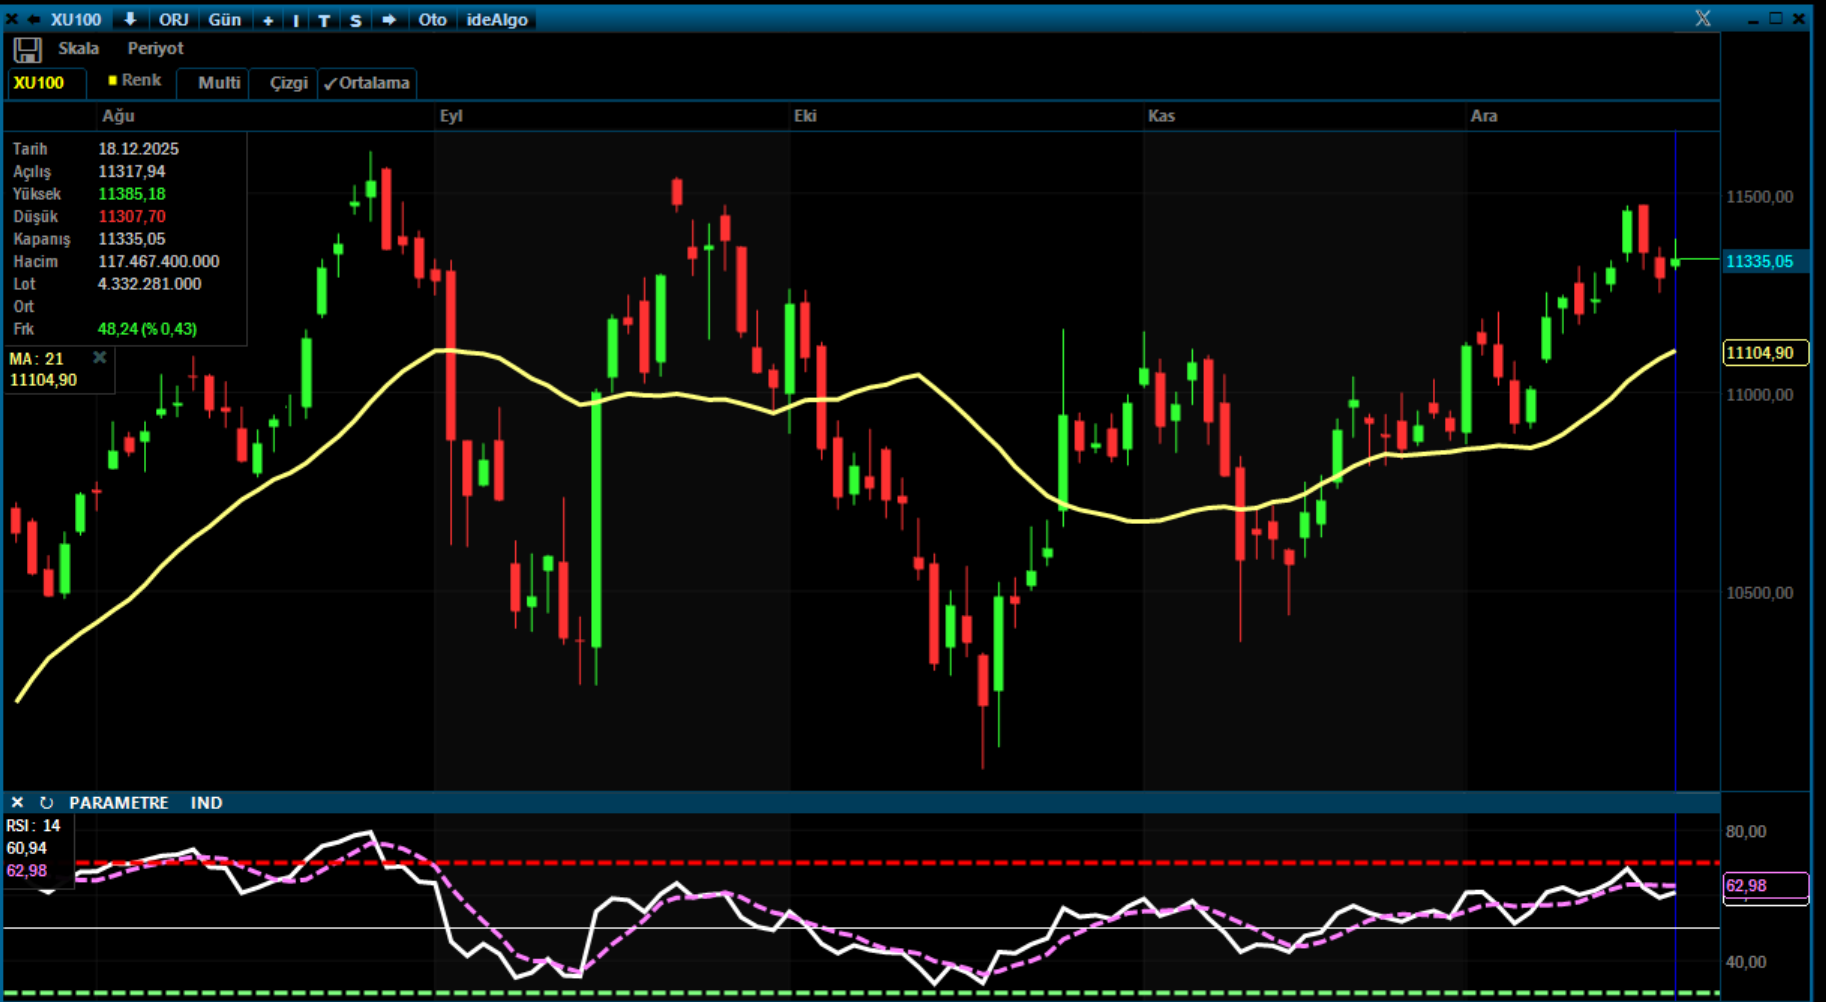
Task: Click the X logo in title bar
Action: [1703, 19]
